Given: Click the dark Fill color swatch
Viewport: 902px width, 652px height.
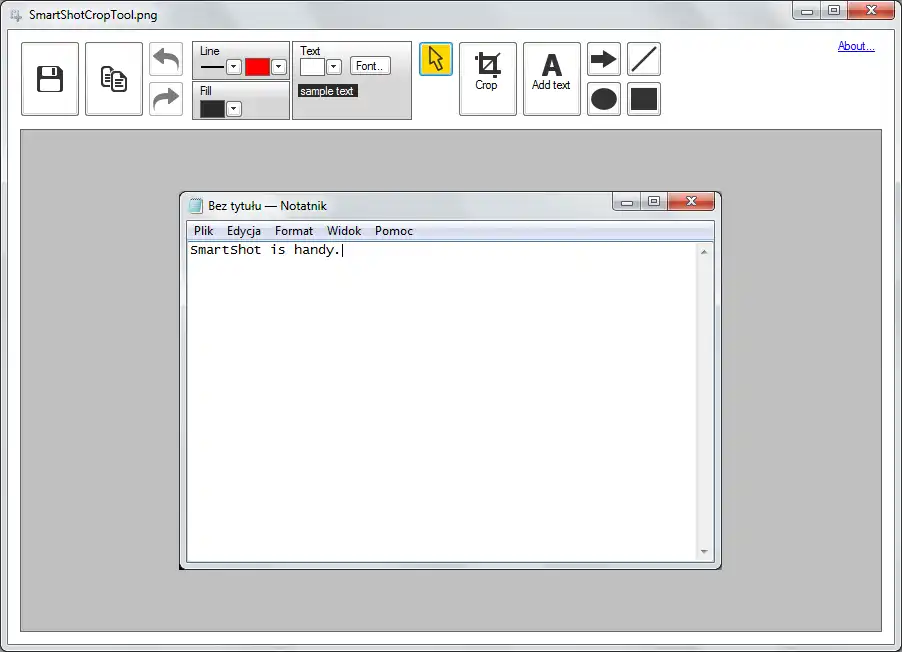Looking at the screenshot, I should click(212, 109).
